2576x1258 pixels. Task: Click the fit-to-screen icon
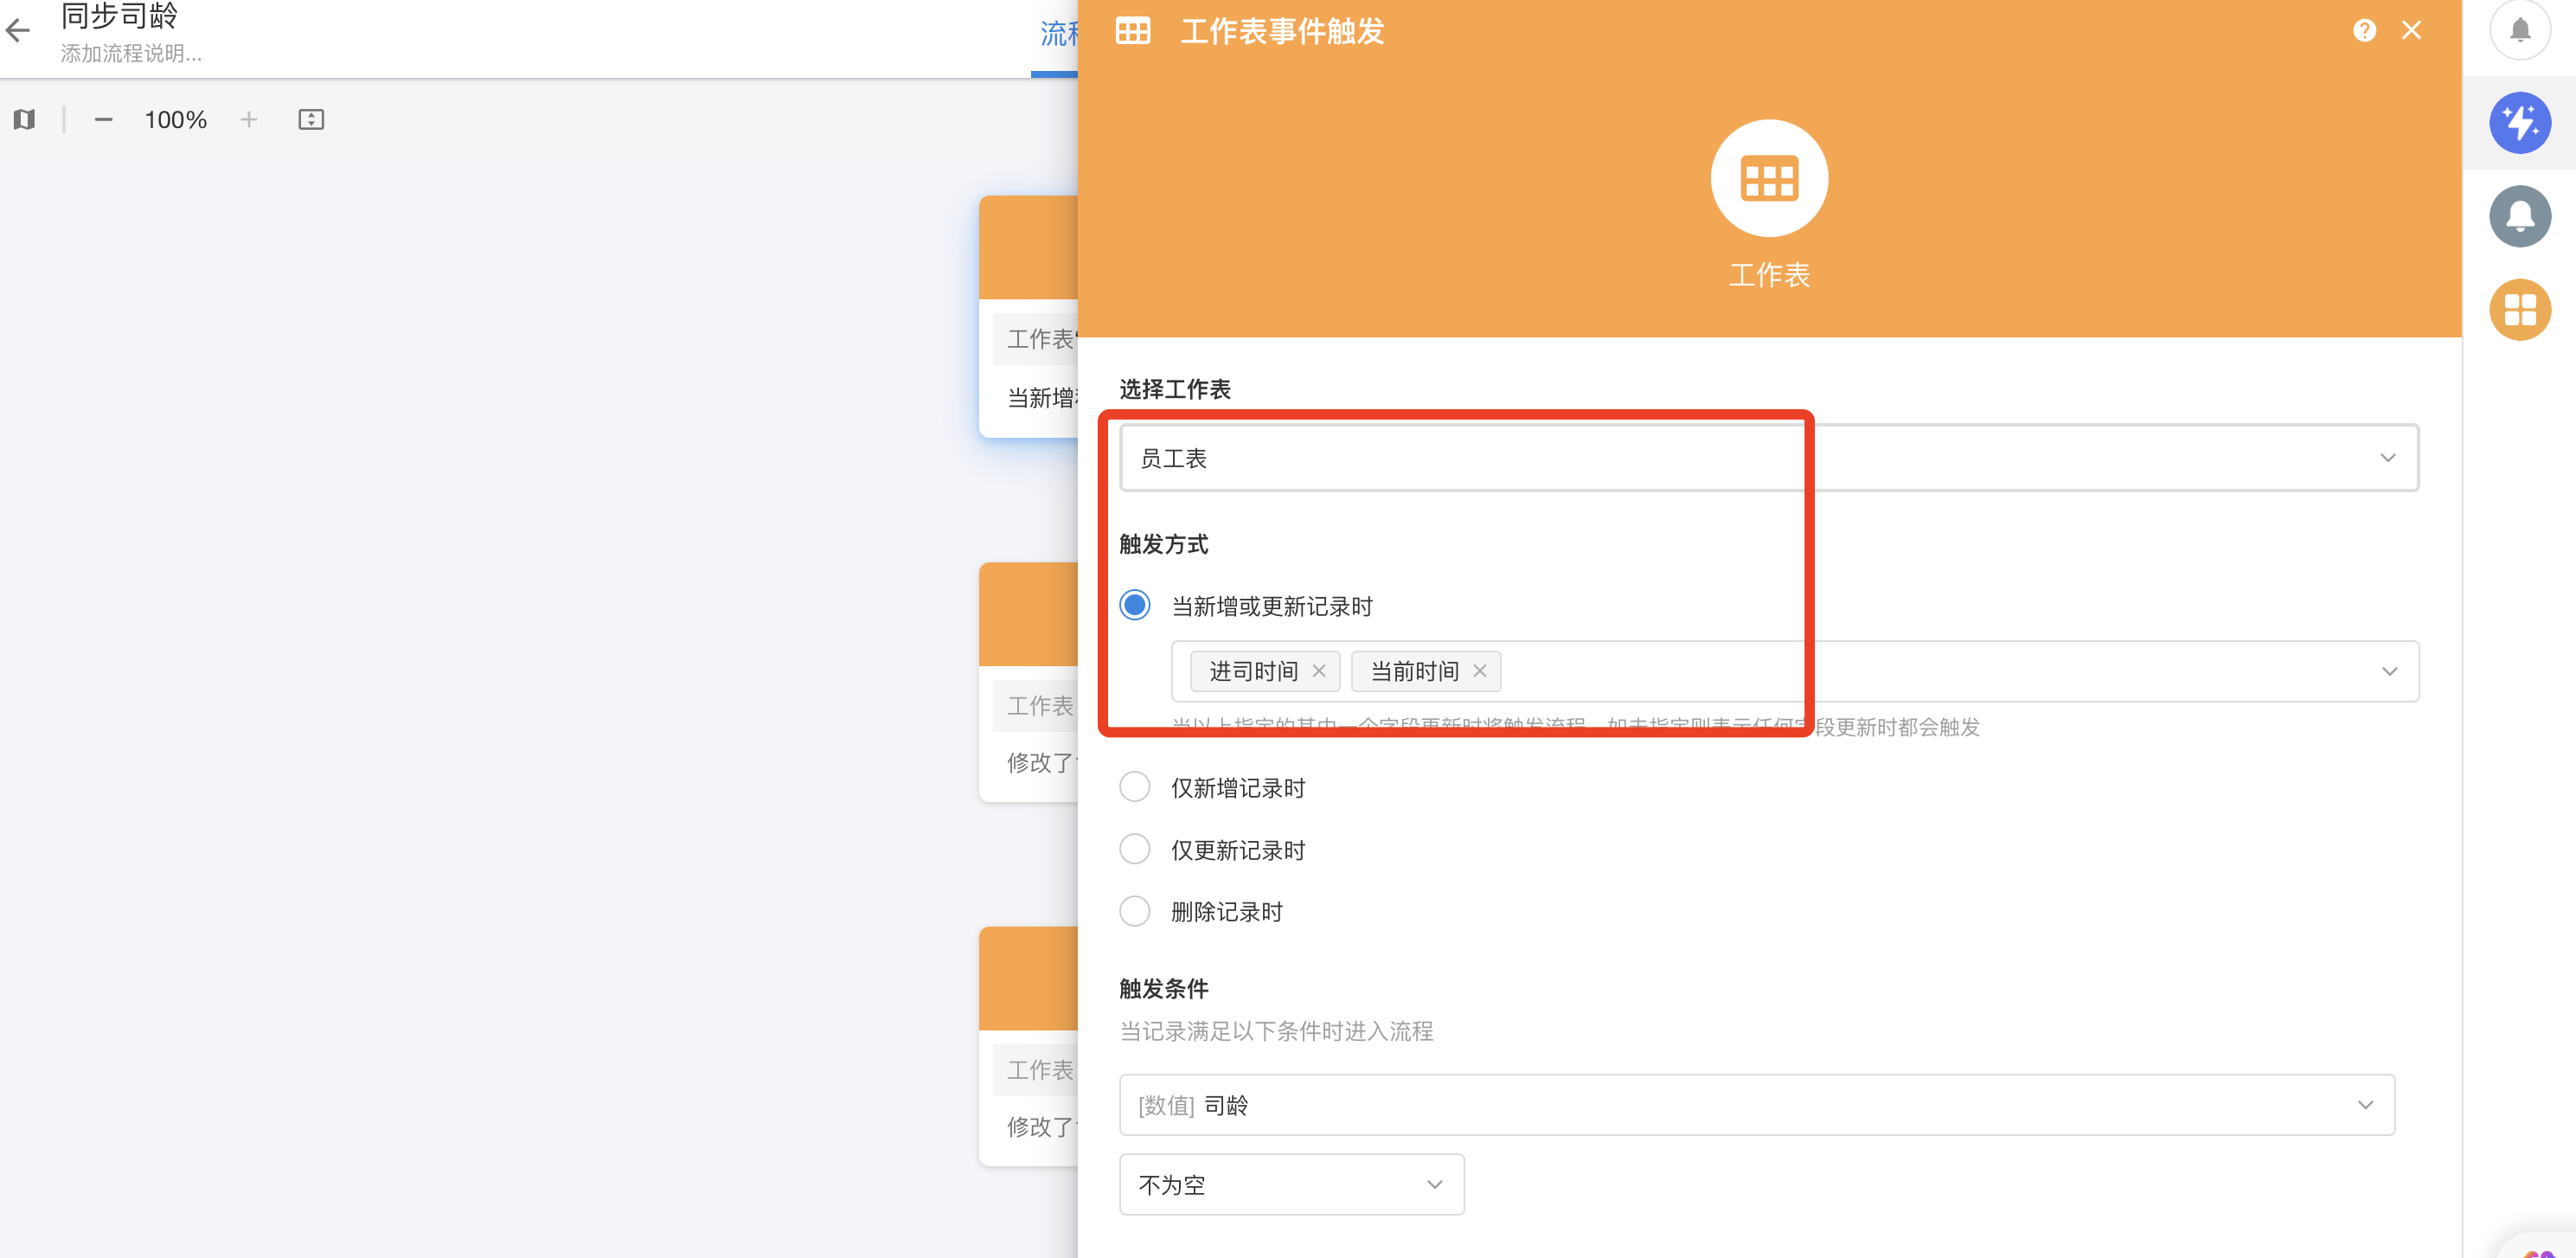pos(311,120)
